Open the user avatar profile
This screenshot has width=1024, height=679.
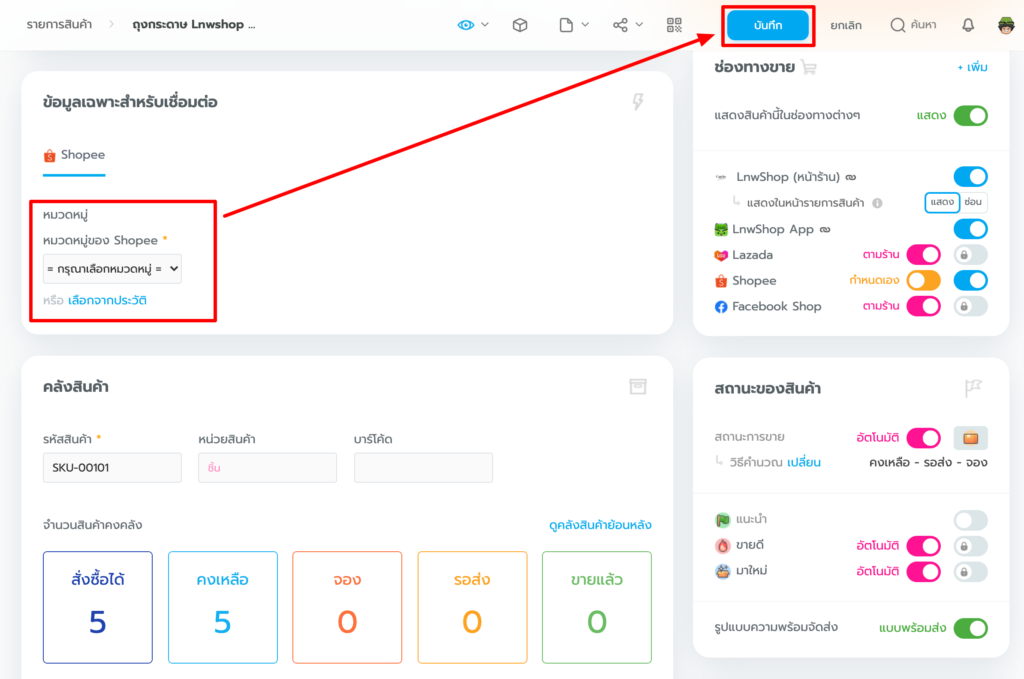click(x=1005, y=25)
